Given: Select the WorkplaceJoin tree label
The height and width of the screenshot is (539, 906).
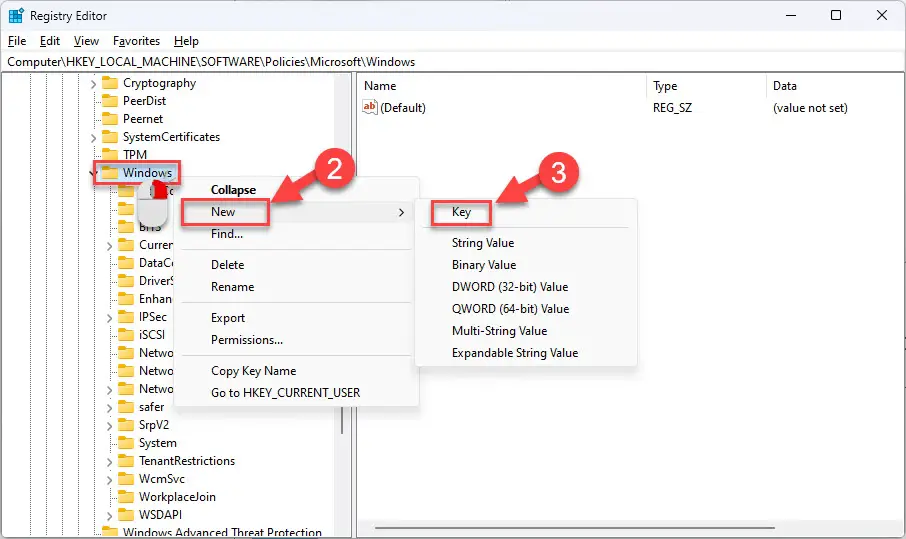Looking at the screenshot, I should pos(177,497).
